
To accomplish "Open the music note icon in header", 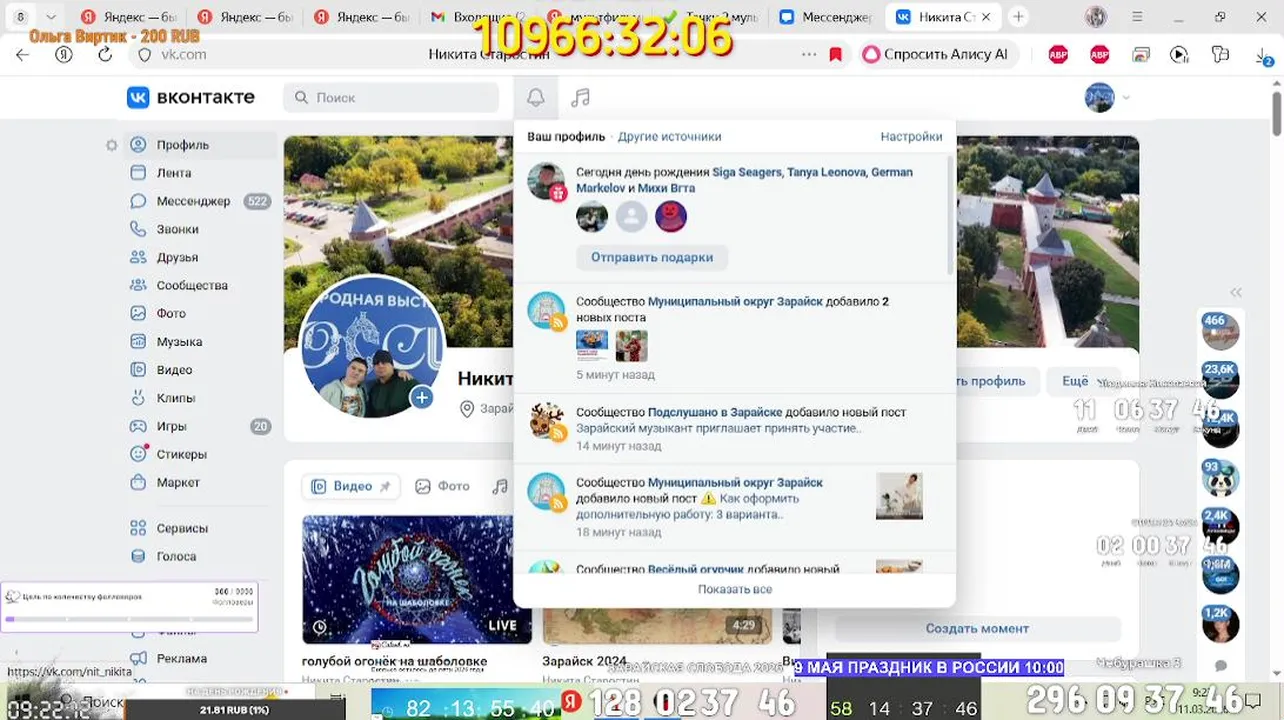I will coord(580,97).
